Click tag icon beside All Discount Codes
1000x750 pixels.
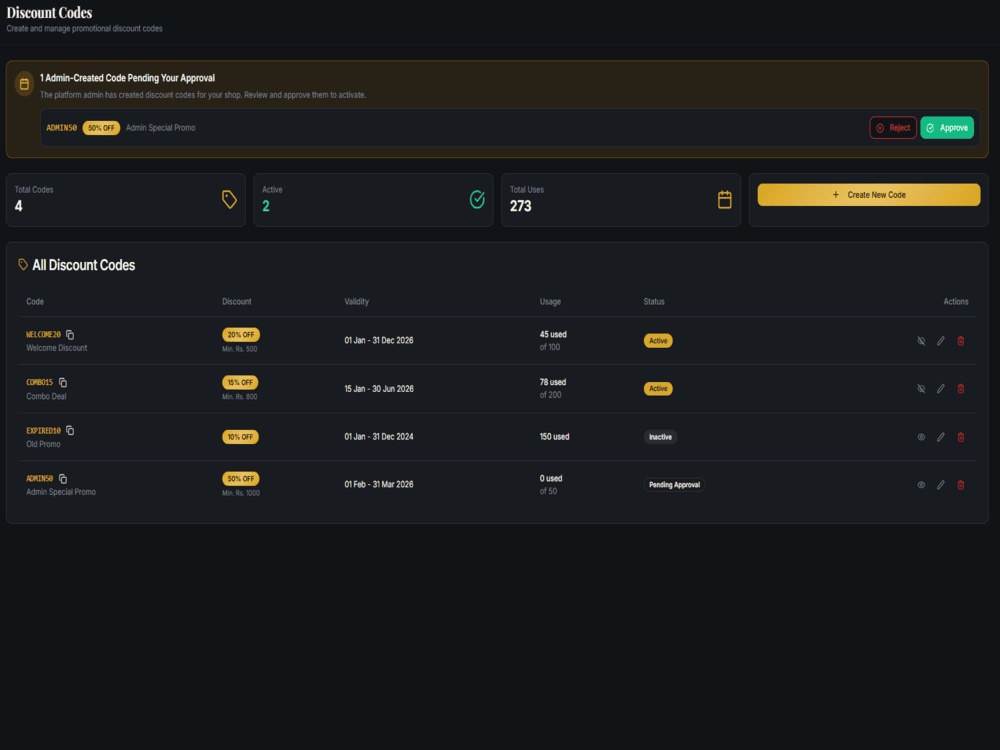(x=23, y=265)
